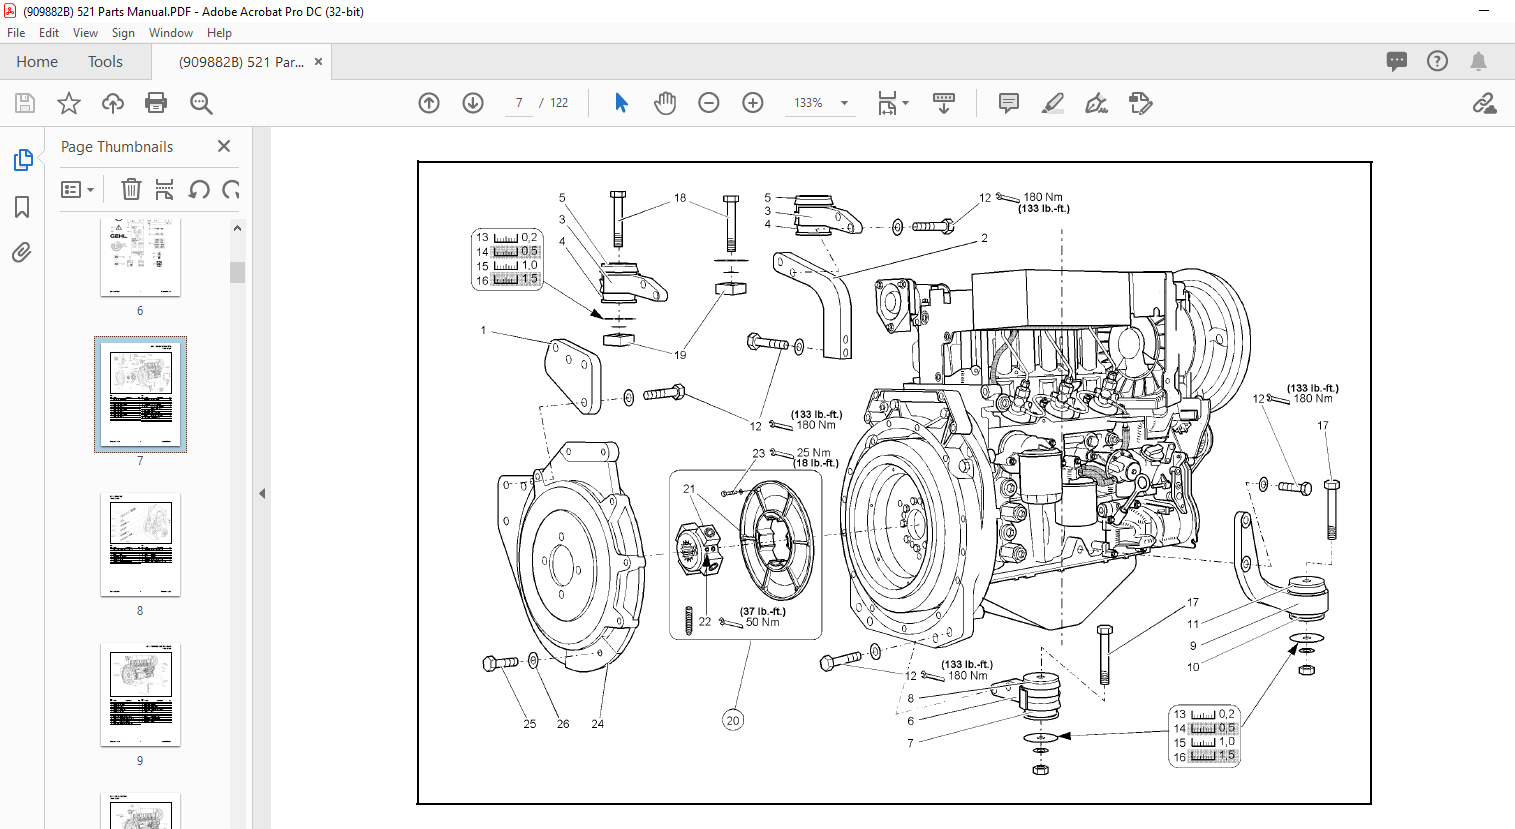Click the share link icon

click(x=1485, y=103)
